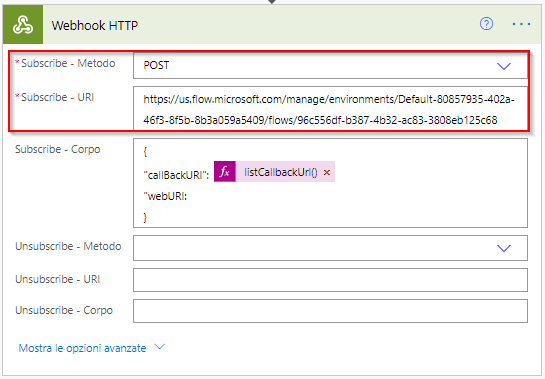
Task: Click the Unsubscribe - Corpo label
Action: tap(64, 310)
